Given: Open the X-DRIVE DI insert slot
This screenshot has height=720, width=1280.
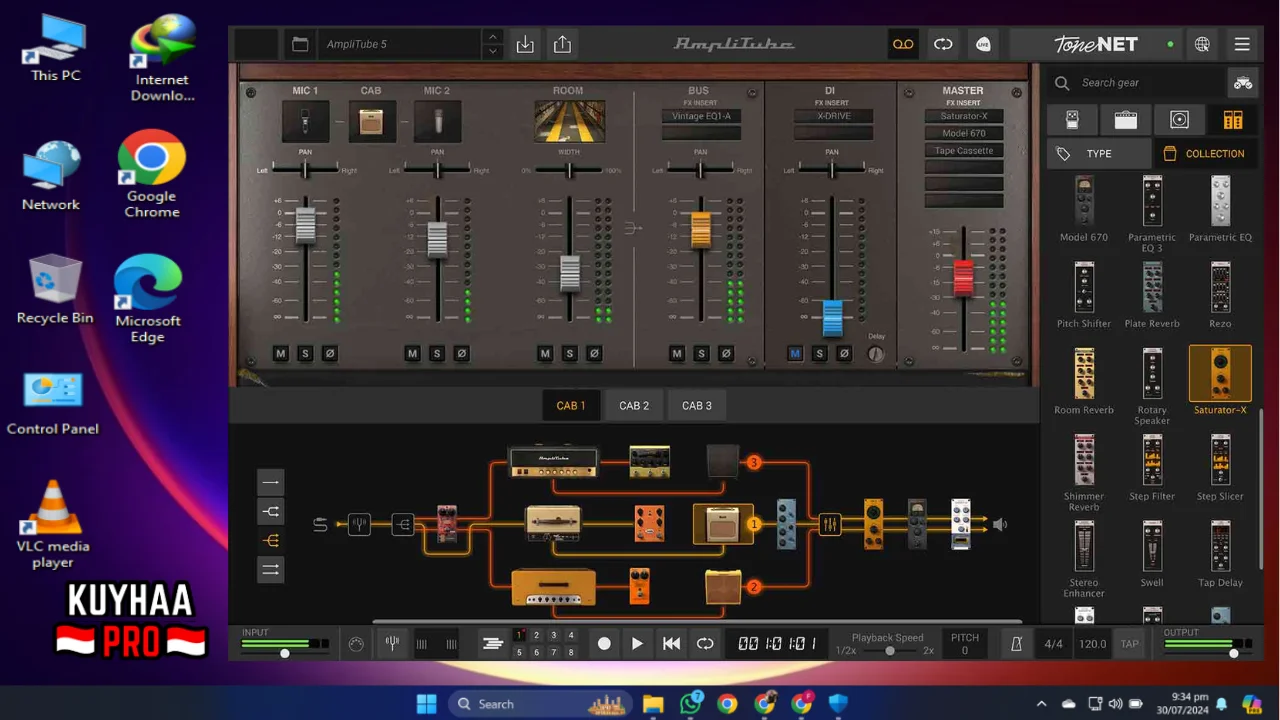Looking at the screenshot, I should [832, 116].
